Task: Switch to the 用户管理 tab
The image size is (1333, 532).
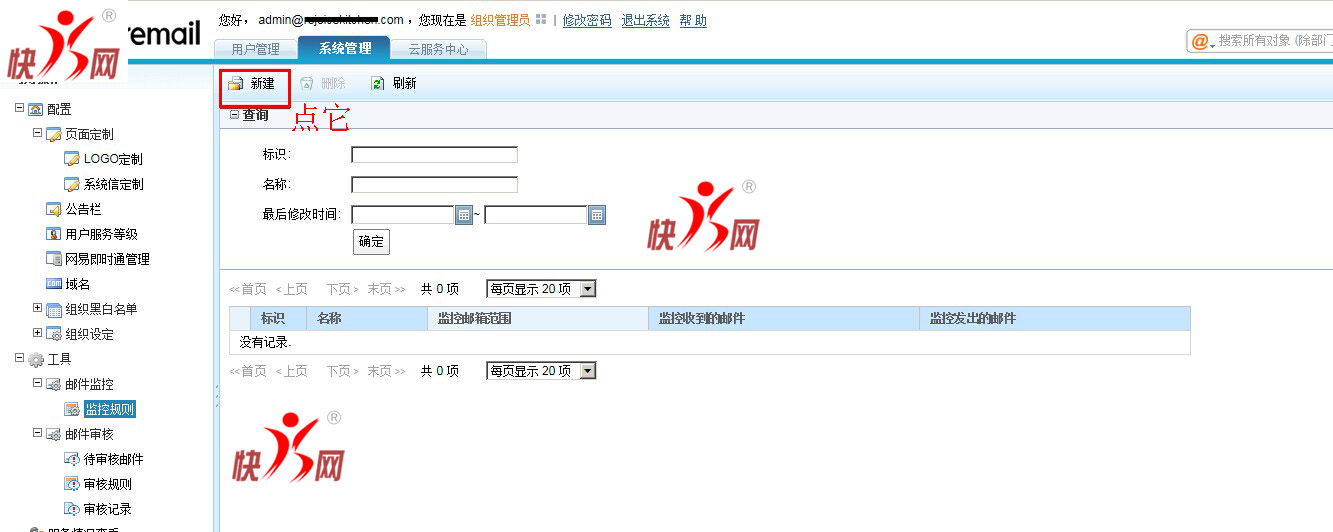Action: click(x=255, y=49)
